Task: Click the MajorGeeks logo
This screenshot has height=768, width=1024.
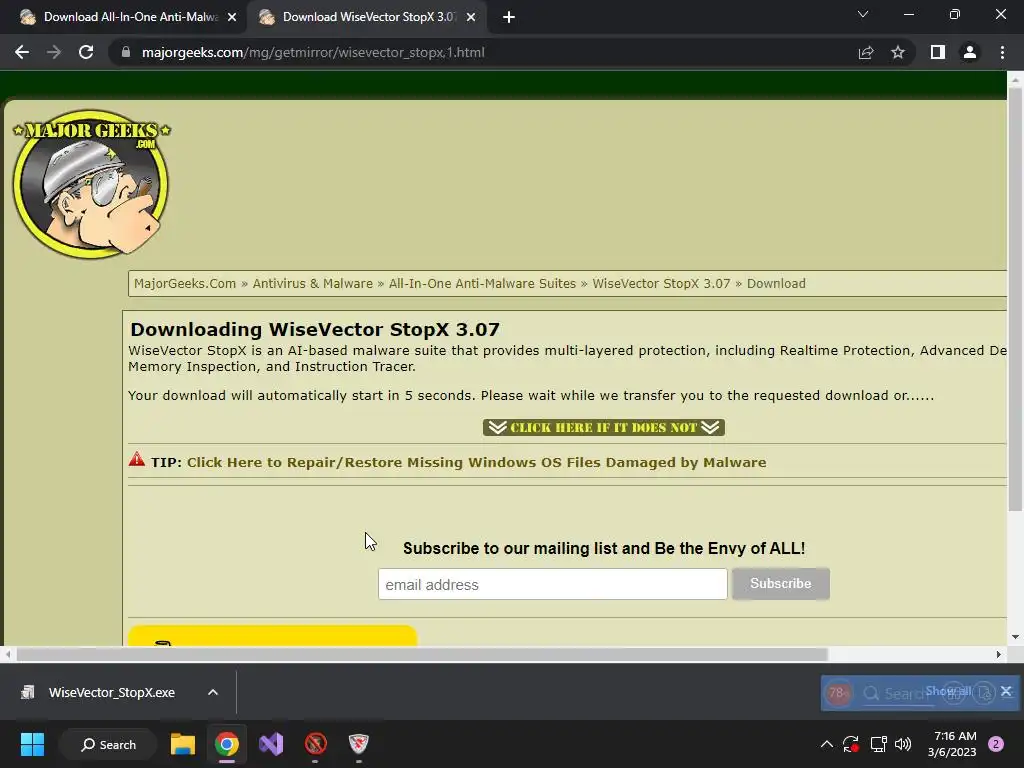Action: coord(91,184)
